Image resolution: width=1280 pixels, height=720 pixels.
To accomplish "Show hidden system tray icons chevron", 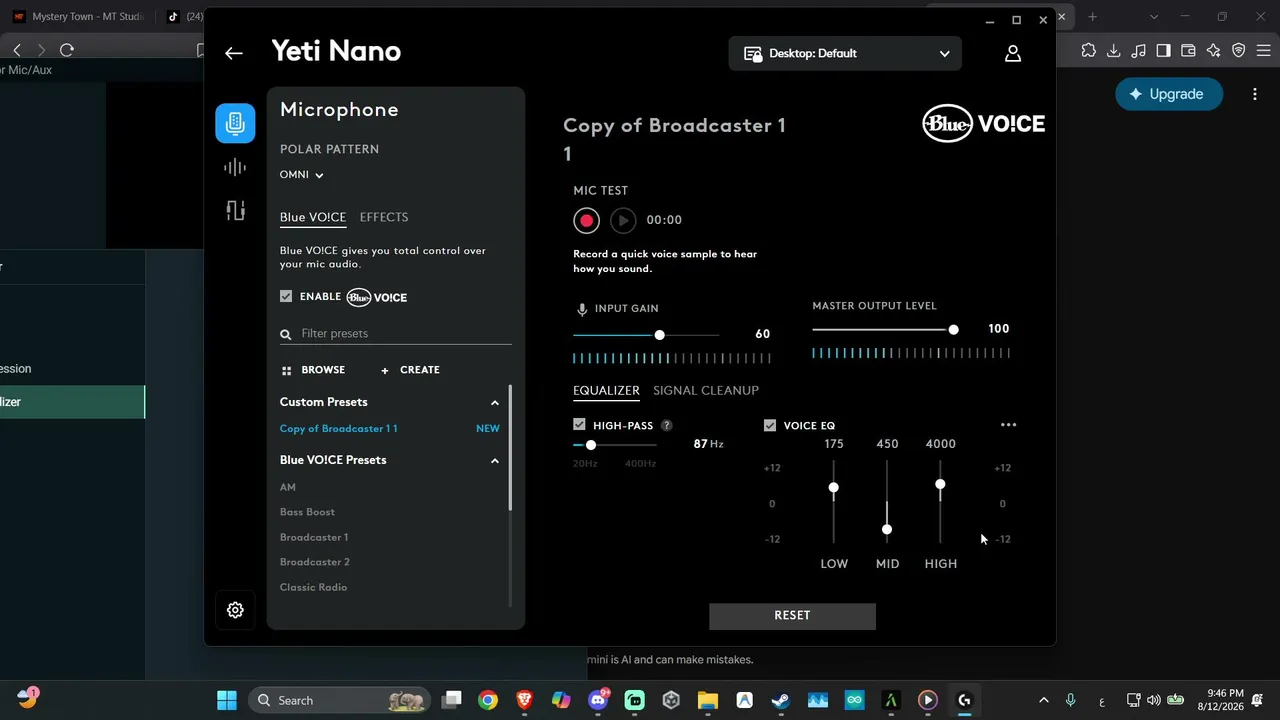I will pos(1044,700).
